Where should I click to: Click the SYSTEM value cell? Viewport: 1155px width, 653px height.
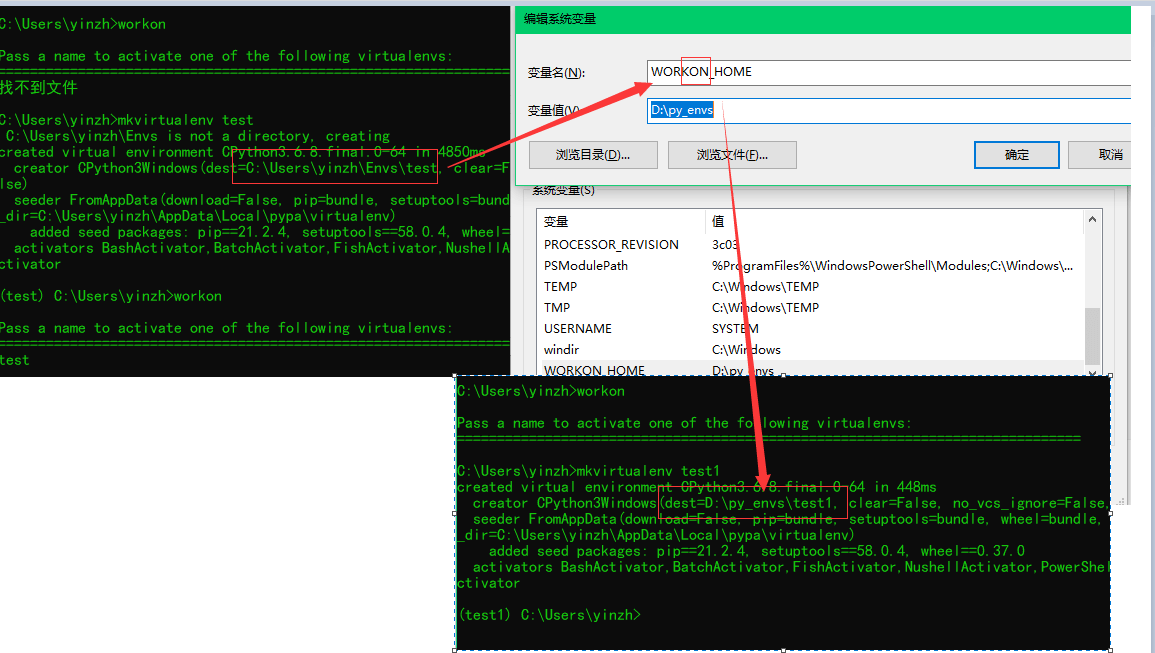pyautogui.click(x=735, y=329)
